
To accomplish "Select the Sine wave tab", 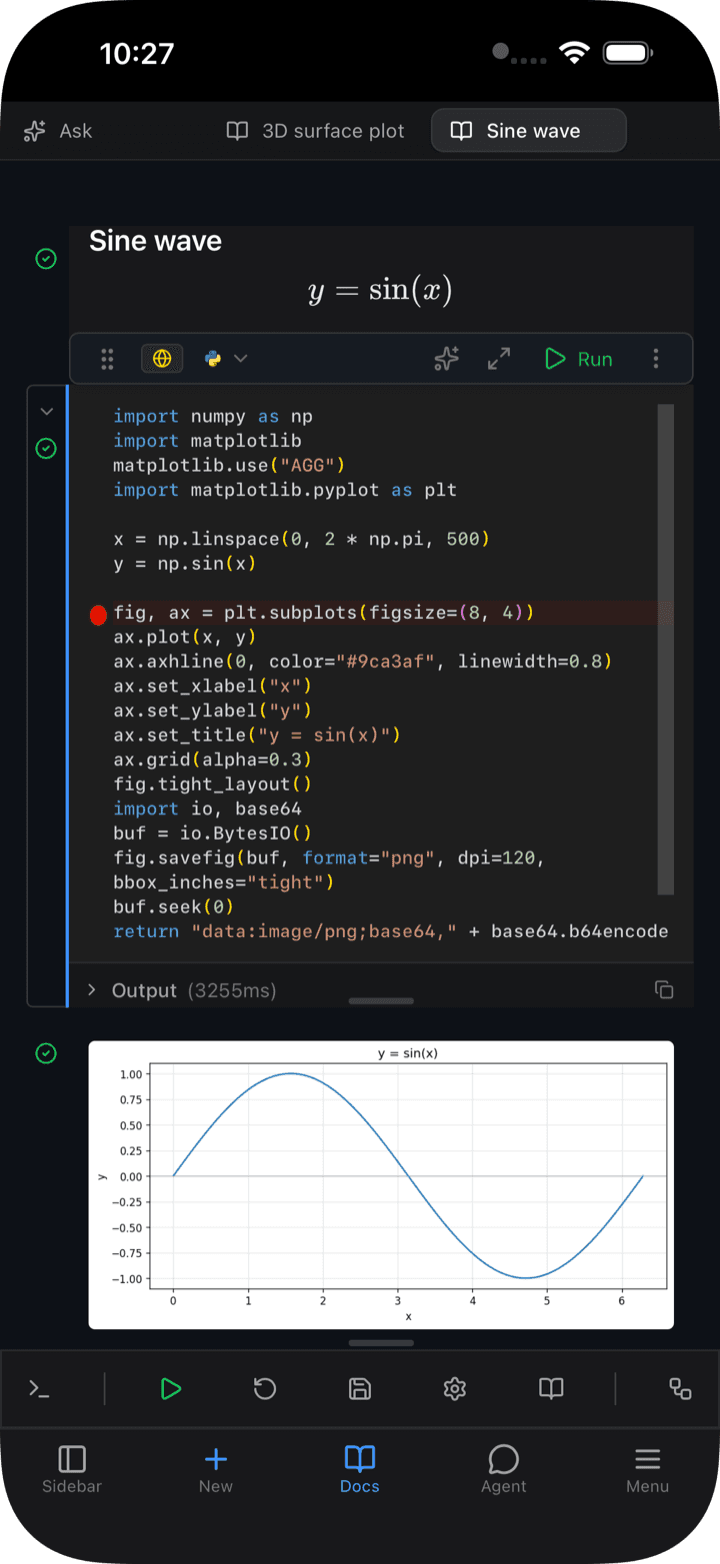I will [528, 131].
